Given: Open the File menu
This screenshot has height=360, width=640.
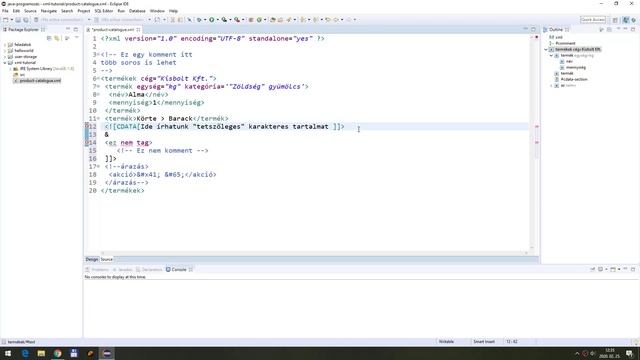Looking at the screenshot, I should click(5, 11).
